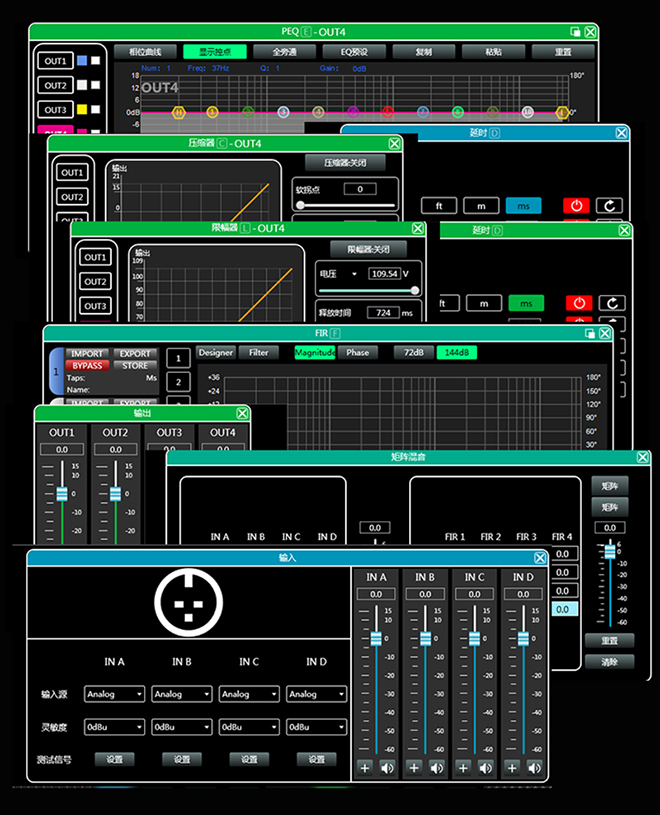Screen dimensions: 660x815
Task: Click the plus icon under IN B fader
Action: [x=414, y=768]
